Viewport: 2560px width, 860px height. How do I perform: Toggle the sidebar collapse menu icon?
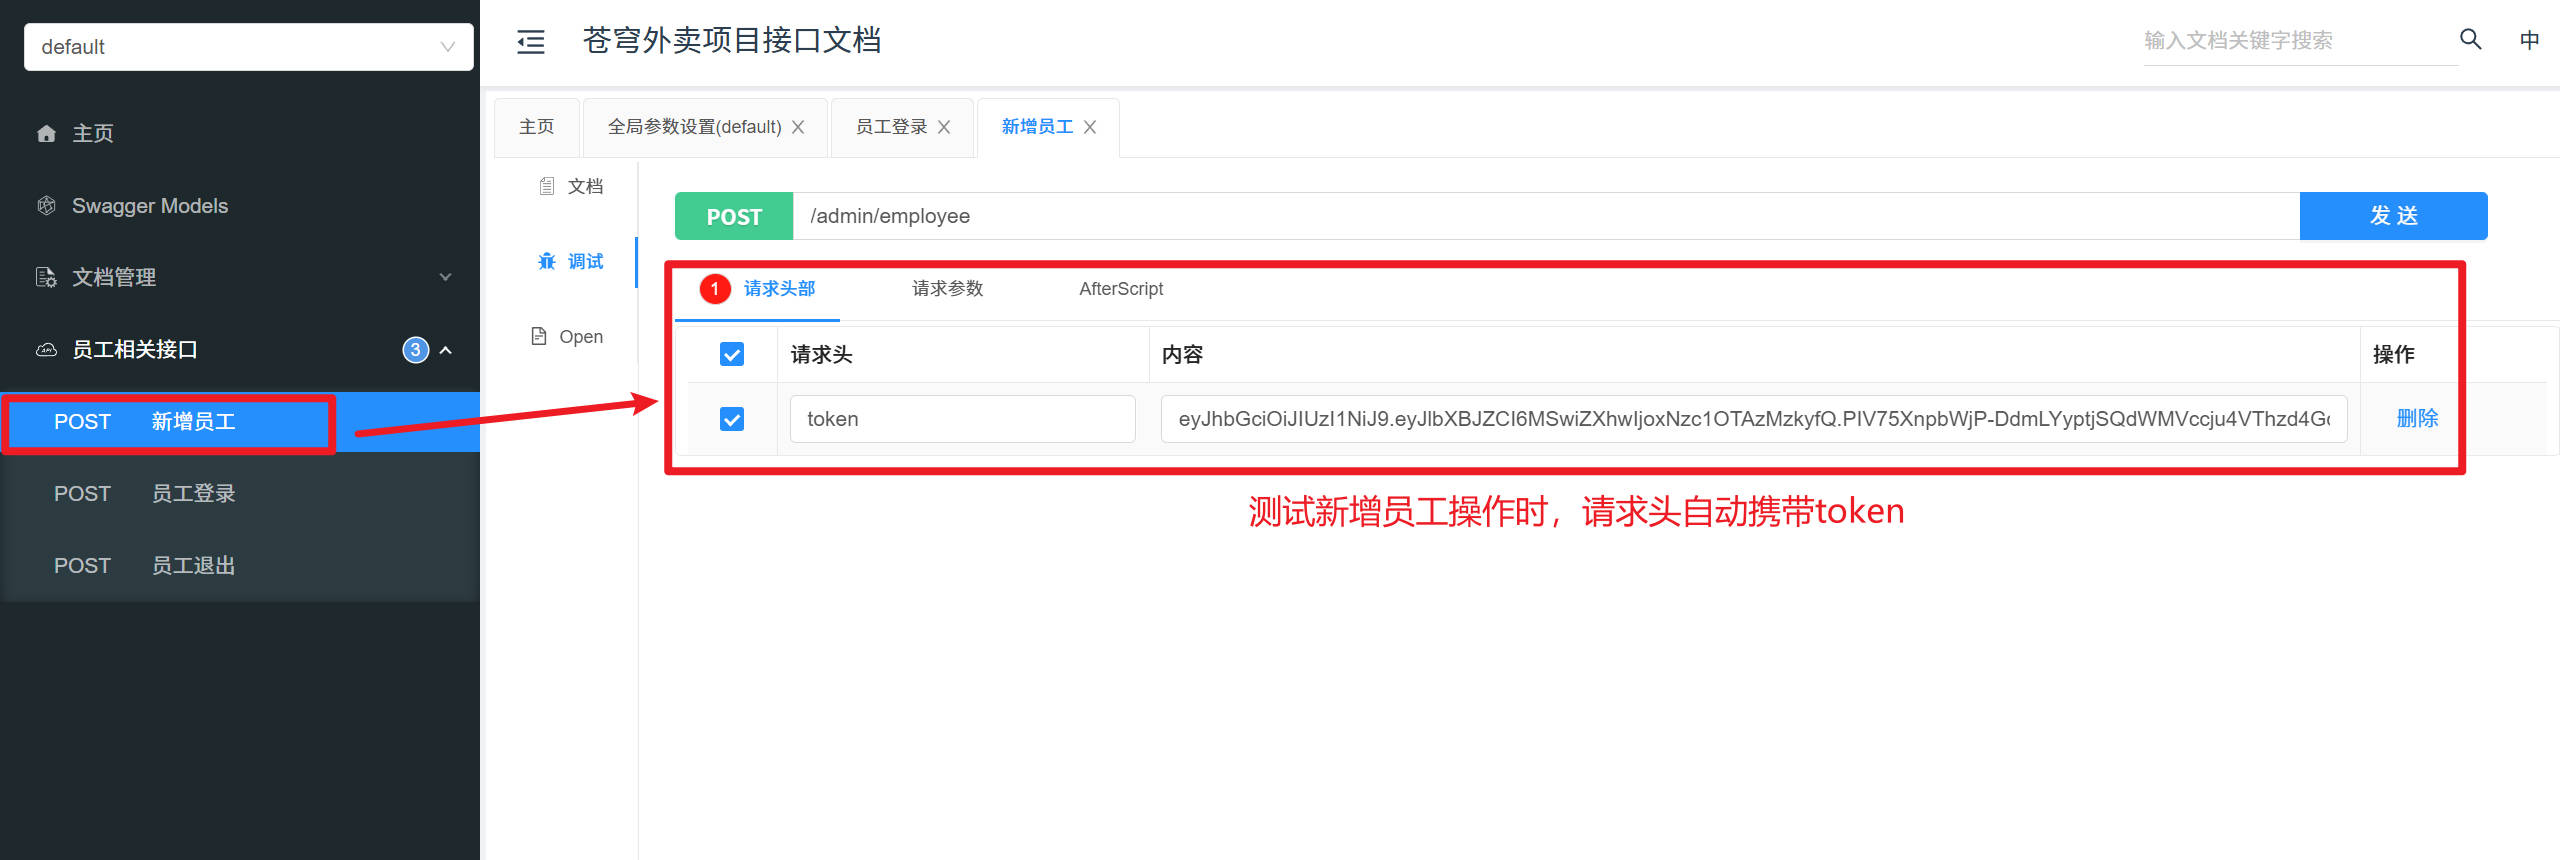(531, 41)
